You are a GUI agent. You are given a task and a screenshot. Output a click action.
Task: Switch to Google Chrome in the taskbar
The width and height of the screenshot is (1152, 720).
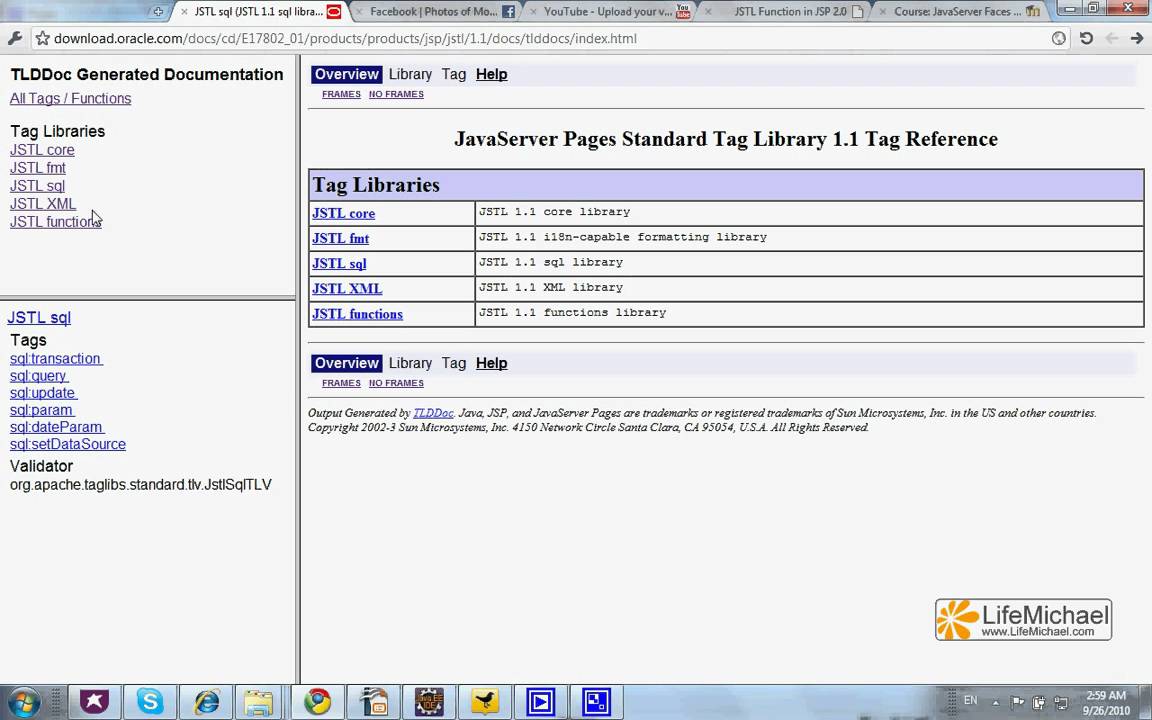tap(317, 702)
